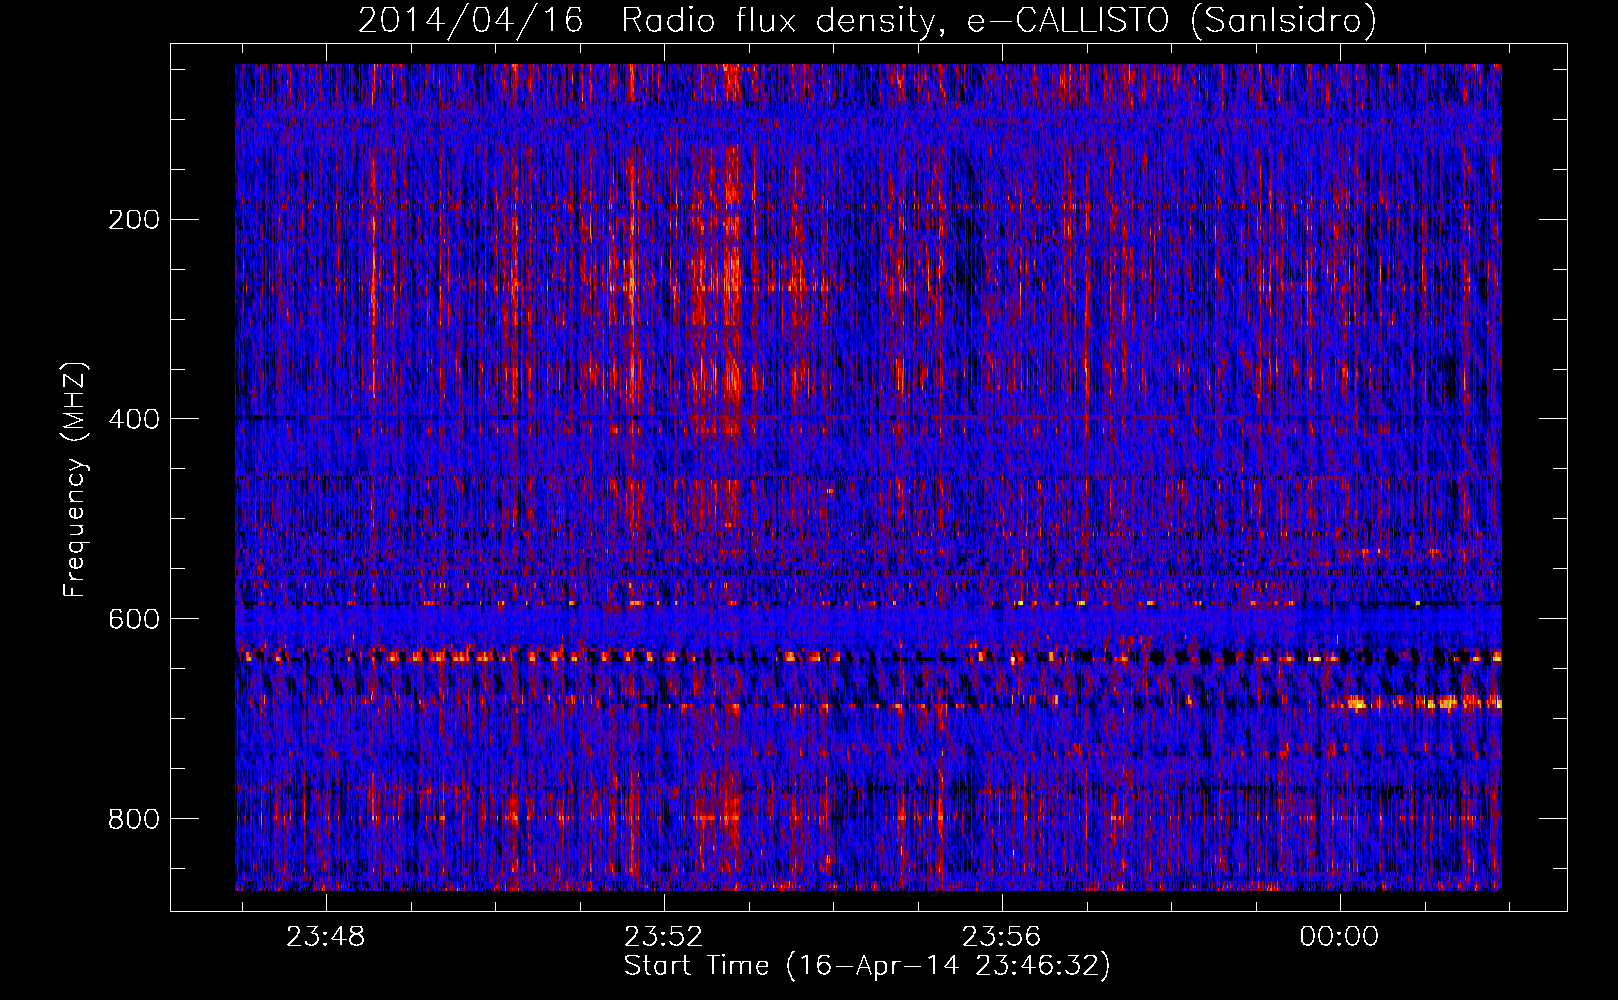The image size is (1618, 1000).
Task: Select the "Frequency (MHZ)" y-axis label
Action: click(75, 479)
